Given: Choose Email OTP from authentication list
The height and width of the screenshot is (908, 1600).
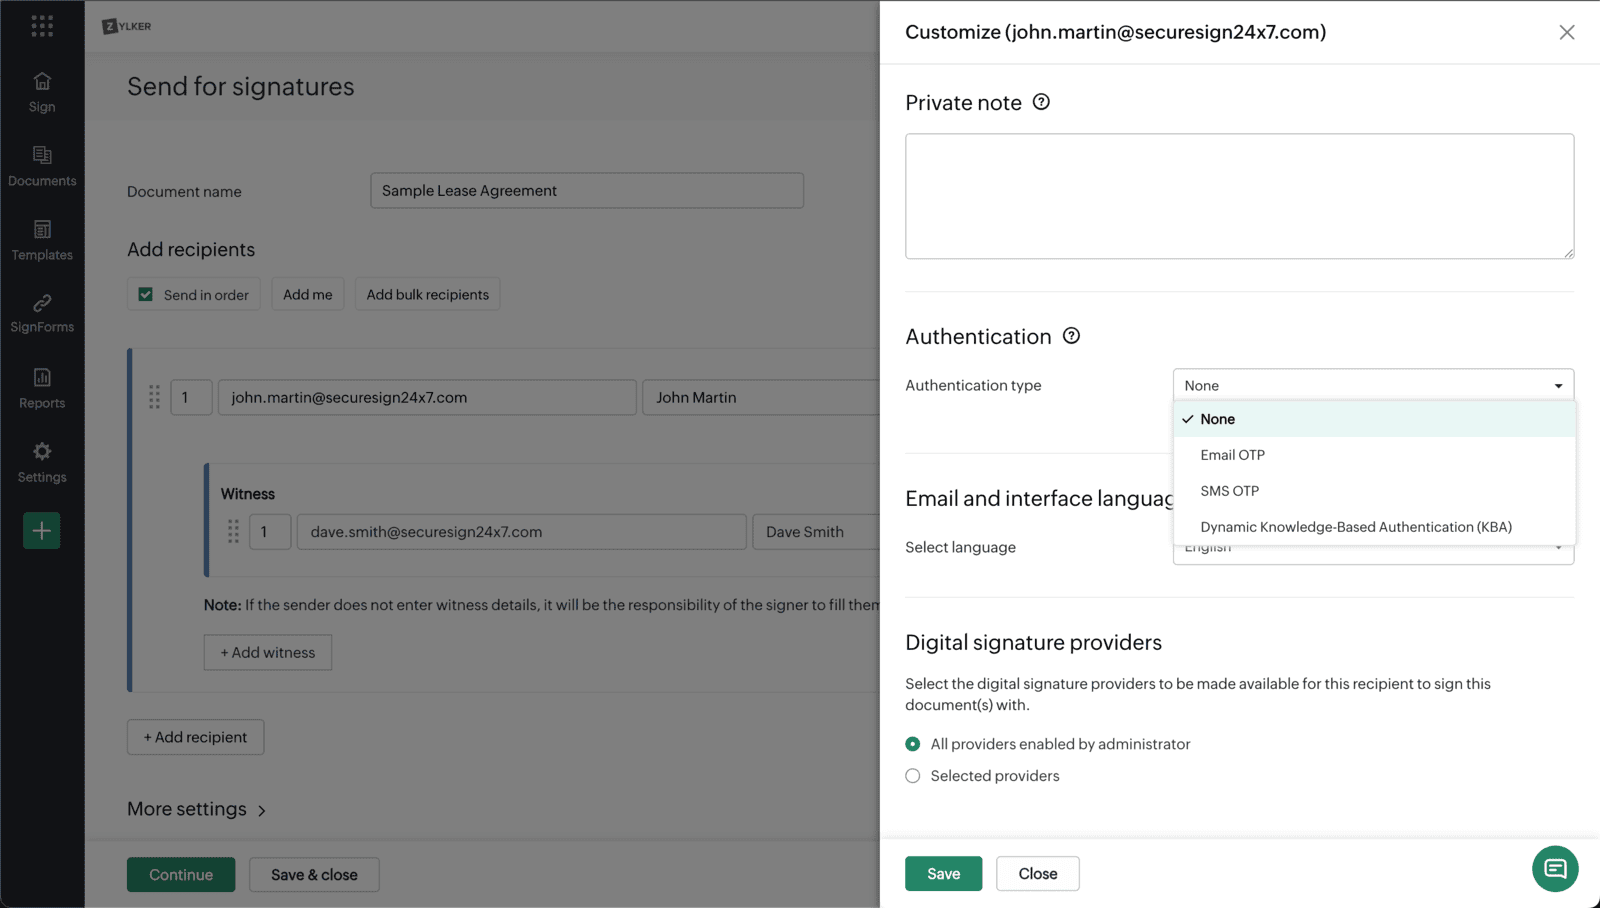Looking at the screenshot, I should [x=1232, y=455].
